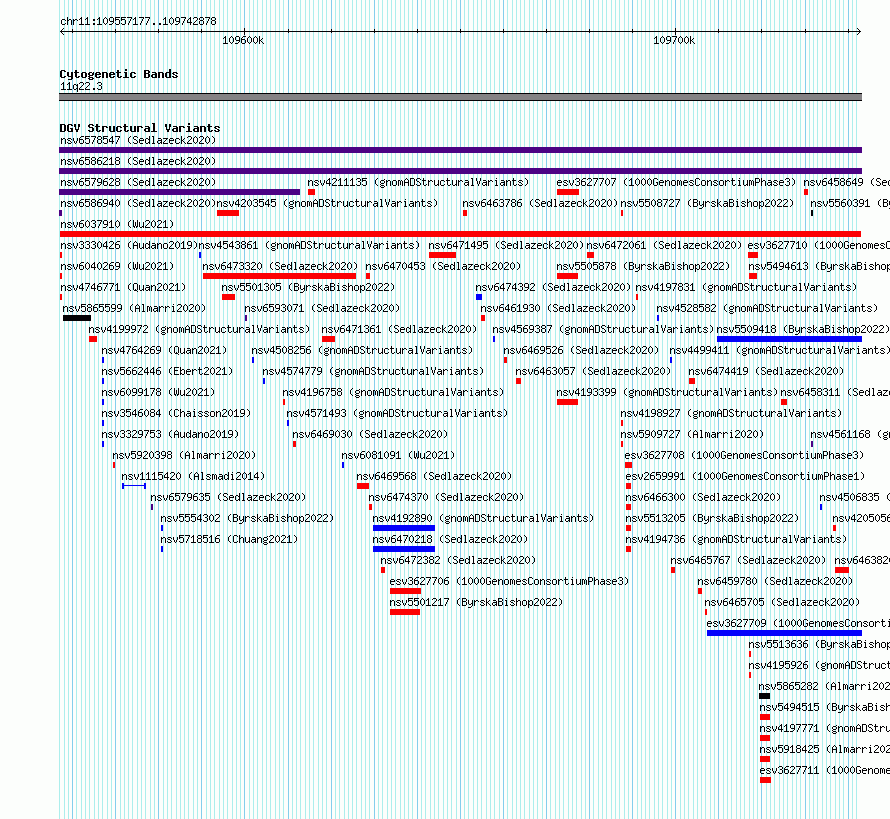Open variant nsv6578547 (Sedlazeck2020) label
Screen dimensions: 890x819
click(138, 140)
